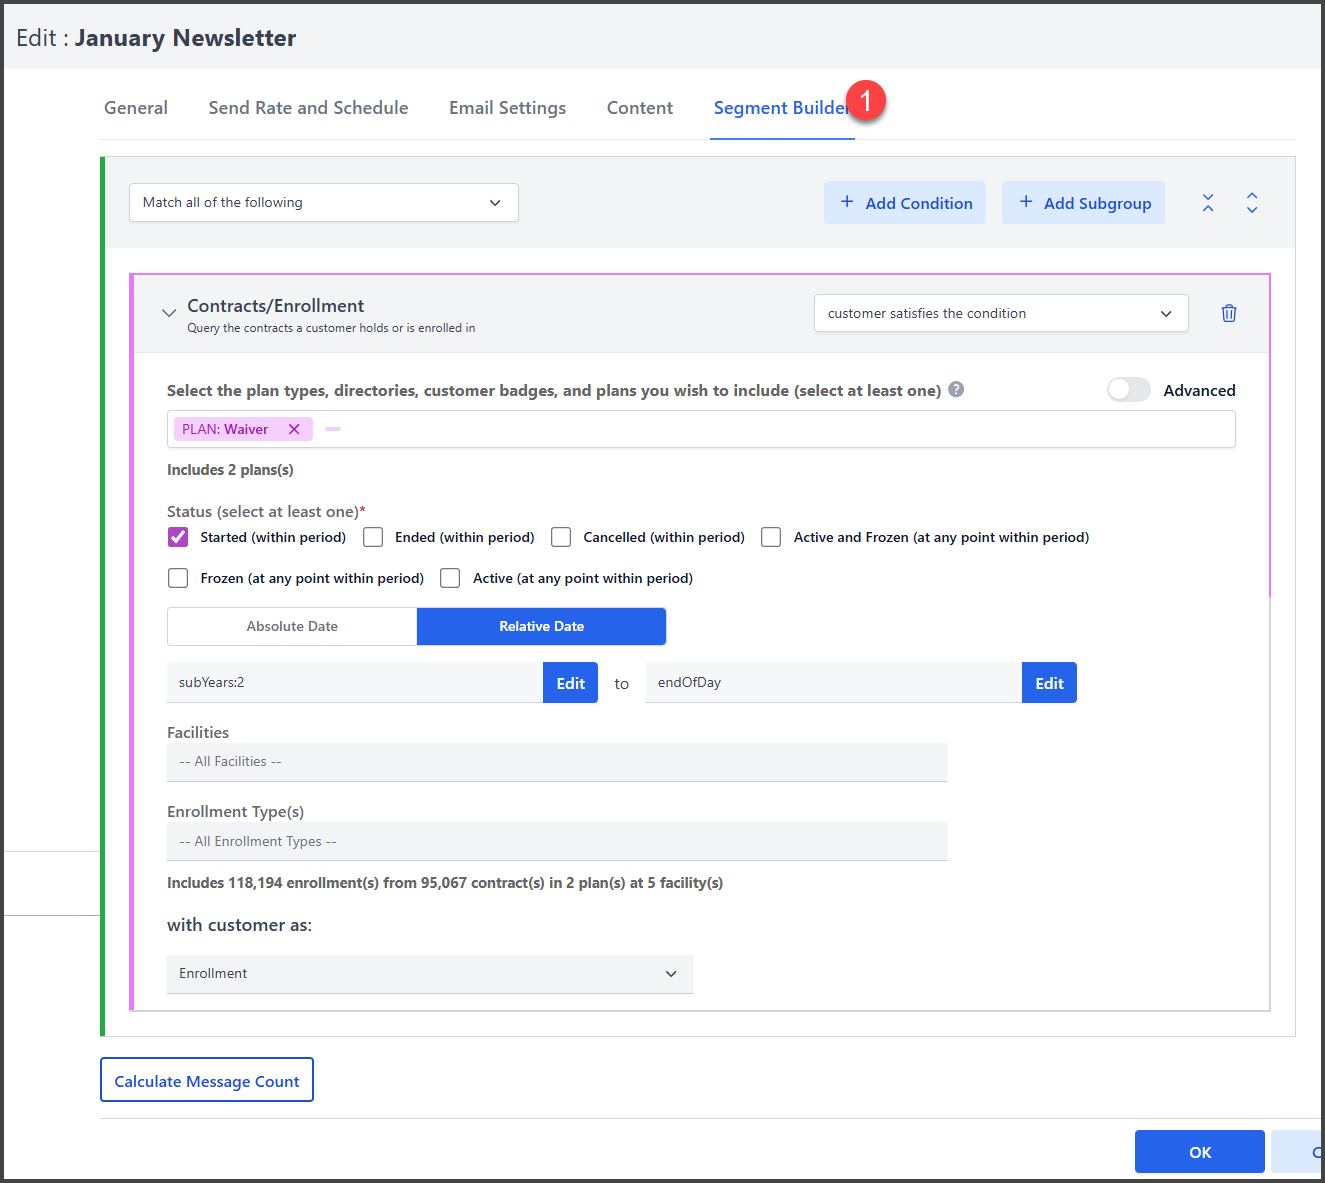Toggle the Advanced switch

[x=1129, y=390]
